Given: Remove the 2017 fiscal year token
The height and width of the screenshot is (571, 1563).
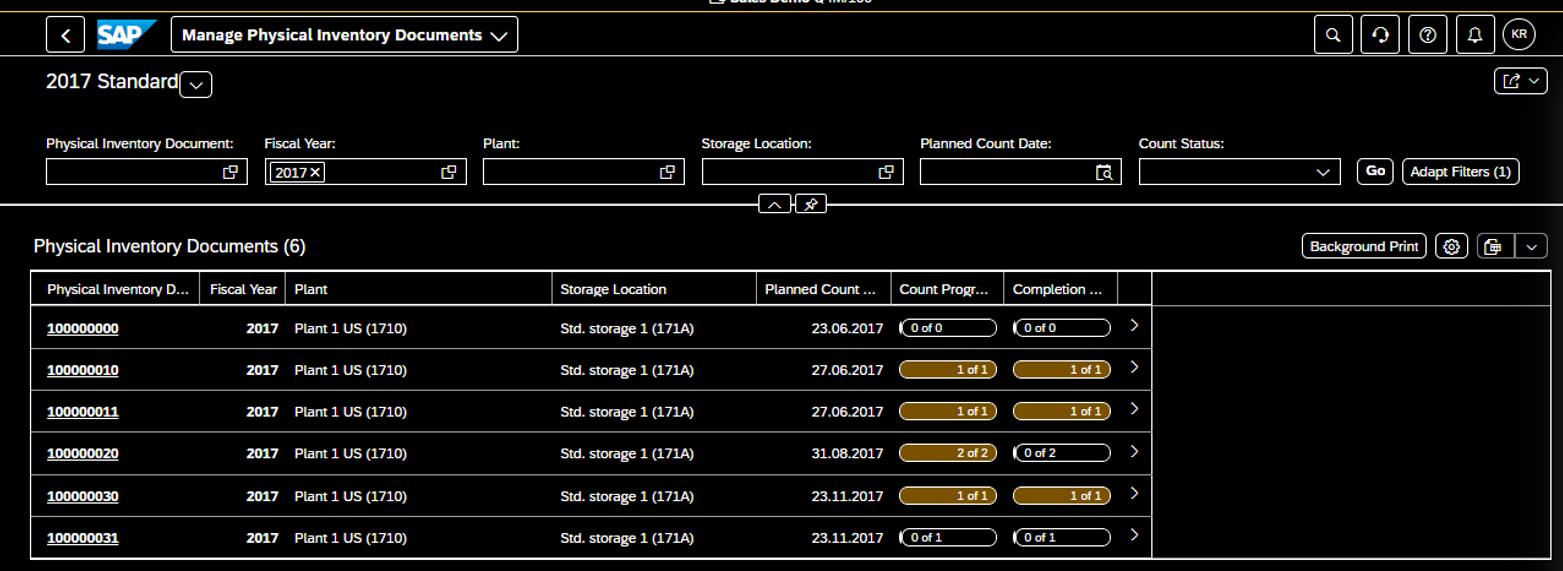Looking at the screenshot, I should [x=315, y=173].
